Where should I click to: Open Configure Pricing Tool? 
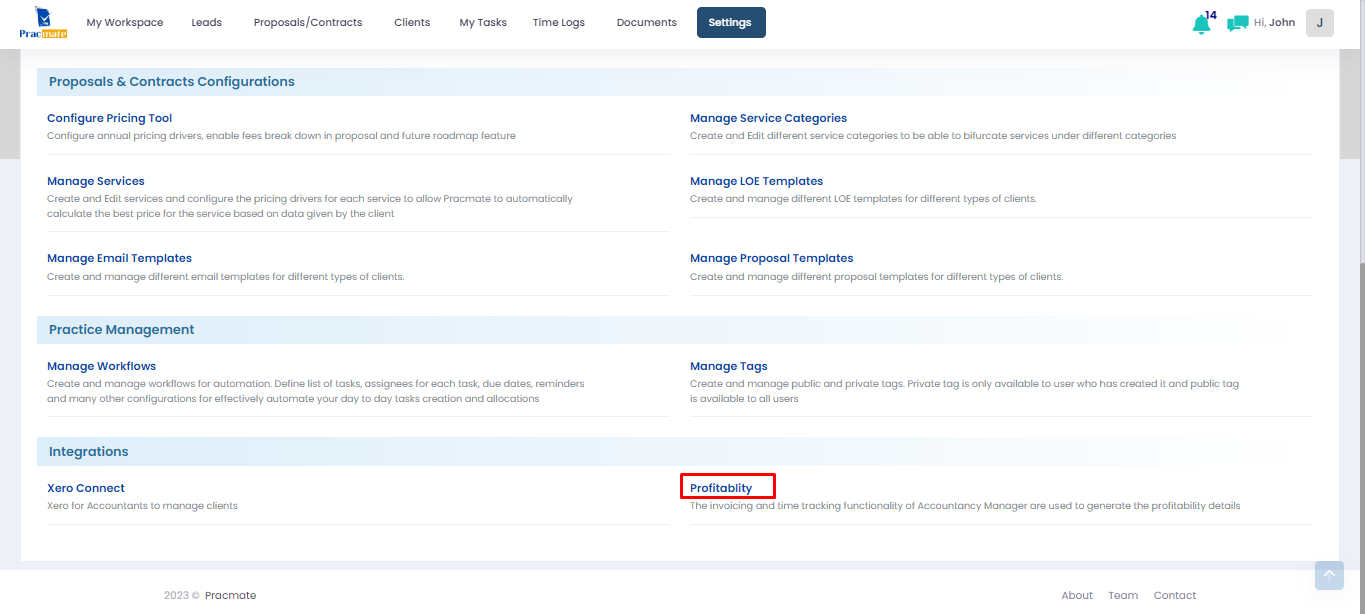tap(110, 118)
